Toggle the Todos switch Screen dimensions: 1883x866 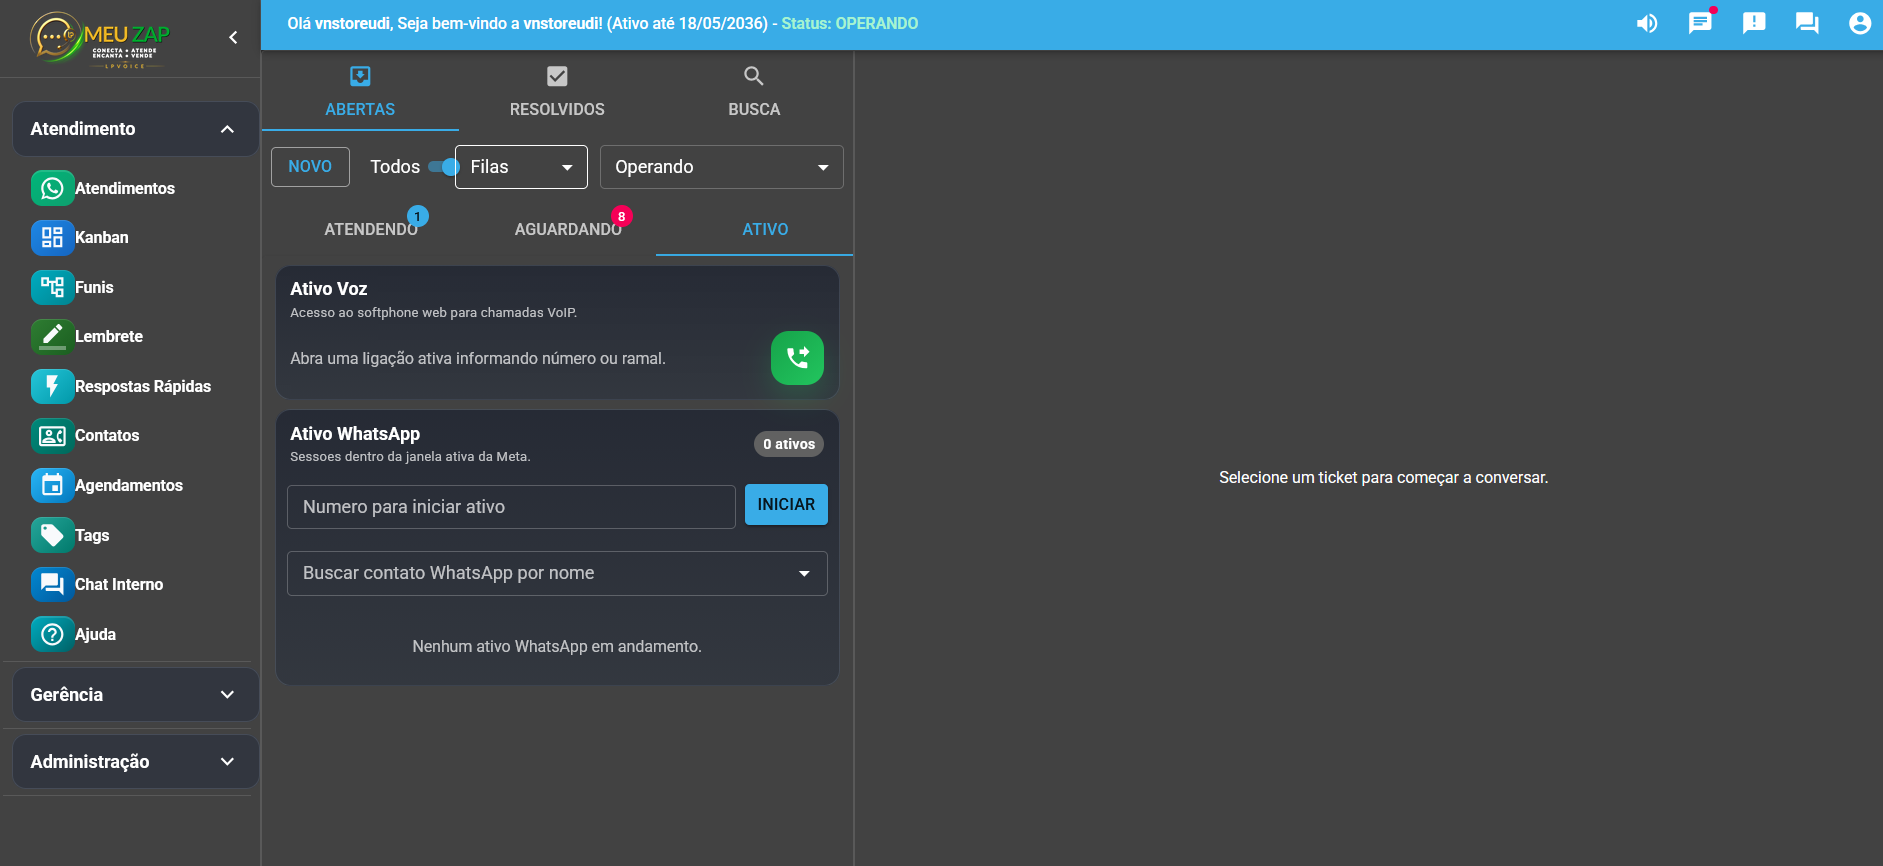443,167
